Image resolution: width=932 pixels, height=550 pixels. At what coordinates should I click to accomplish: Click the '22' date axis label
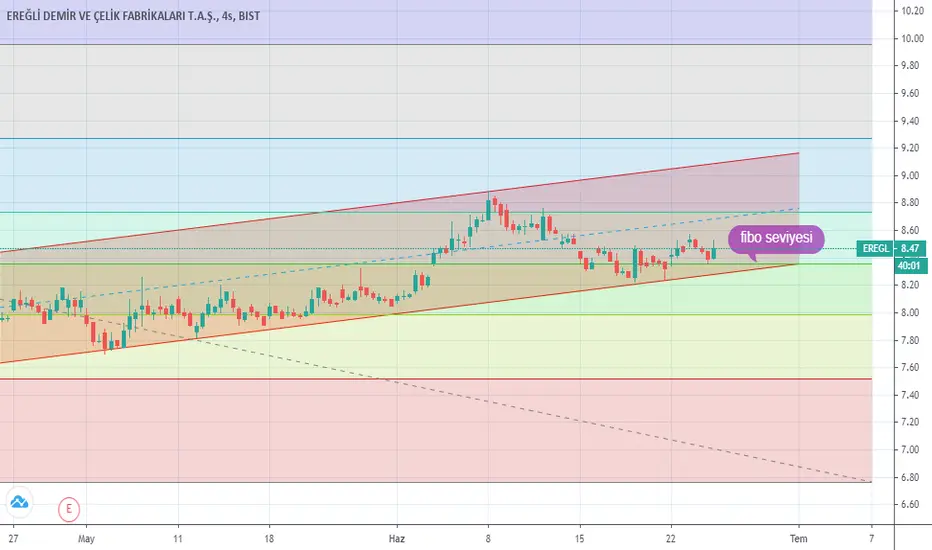[671, 539]
